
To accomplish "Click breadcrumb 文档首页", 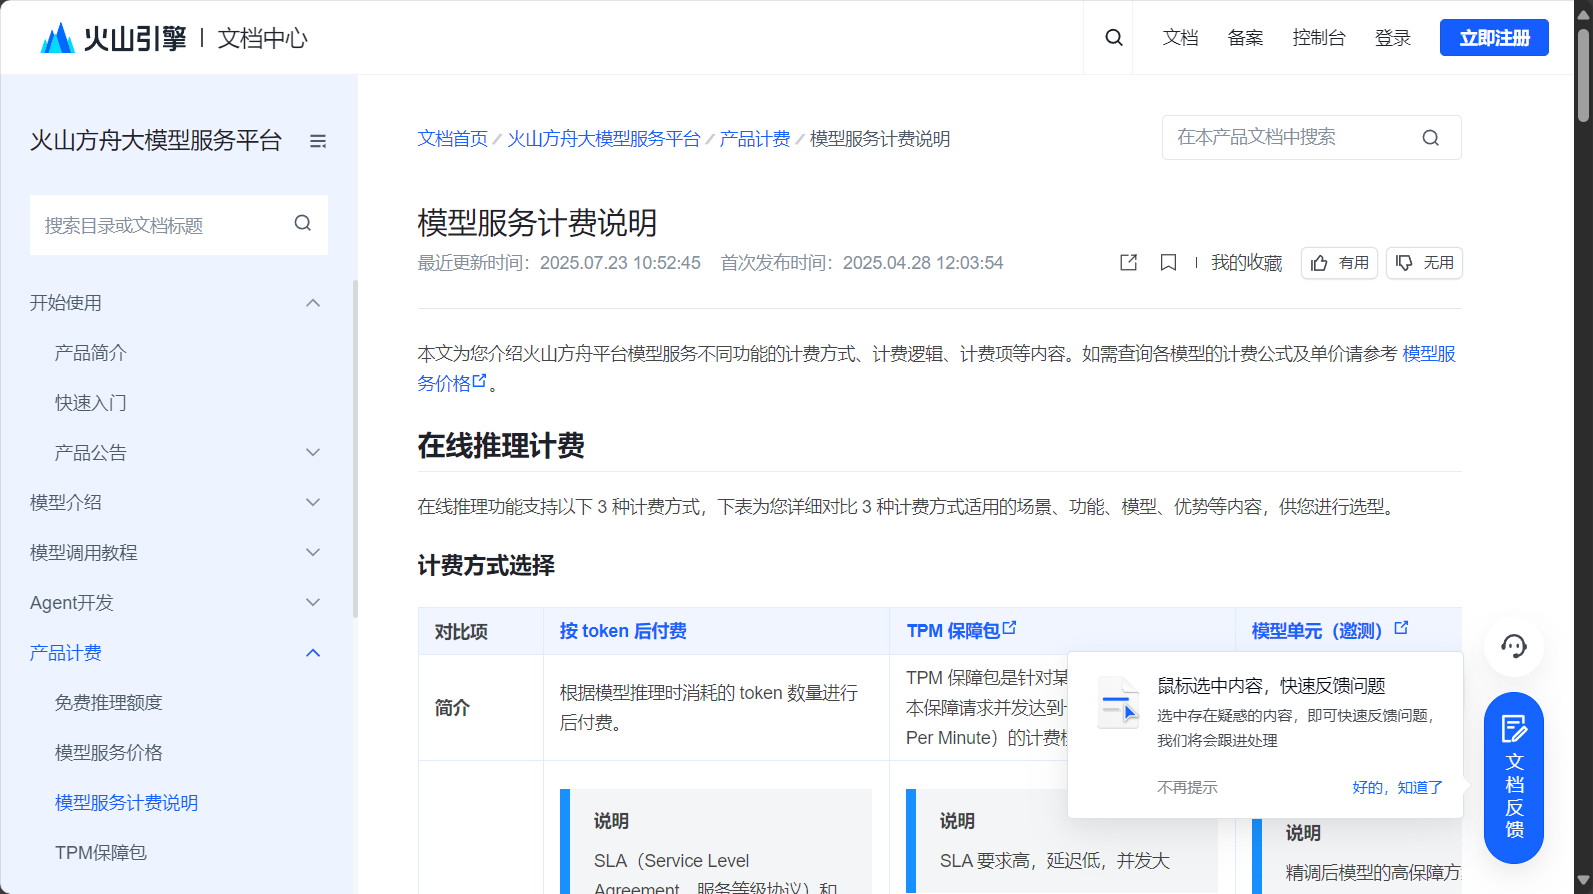I will point(452,139).
